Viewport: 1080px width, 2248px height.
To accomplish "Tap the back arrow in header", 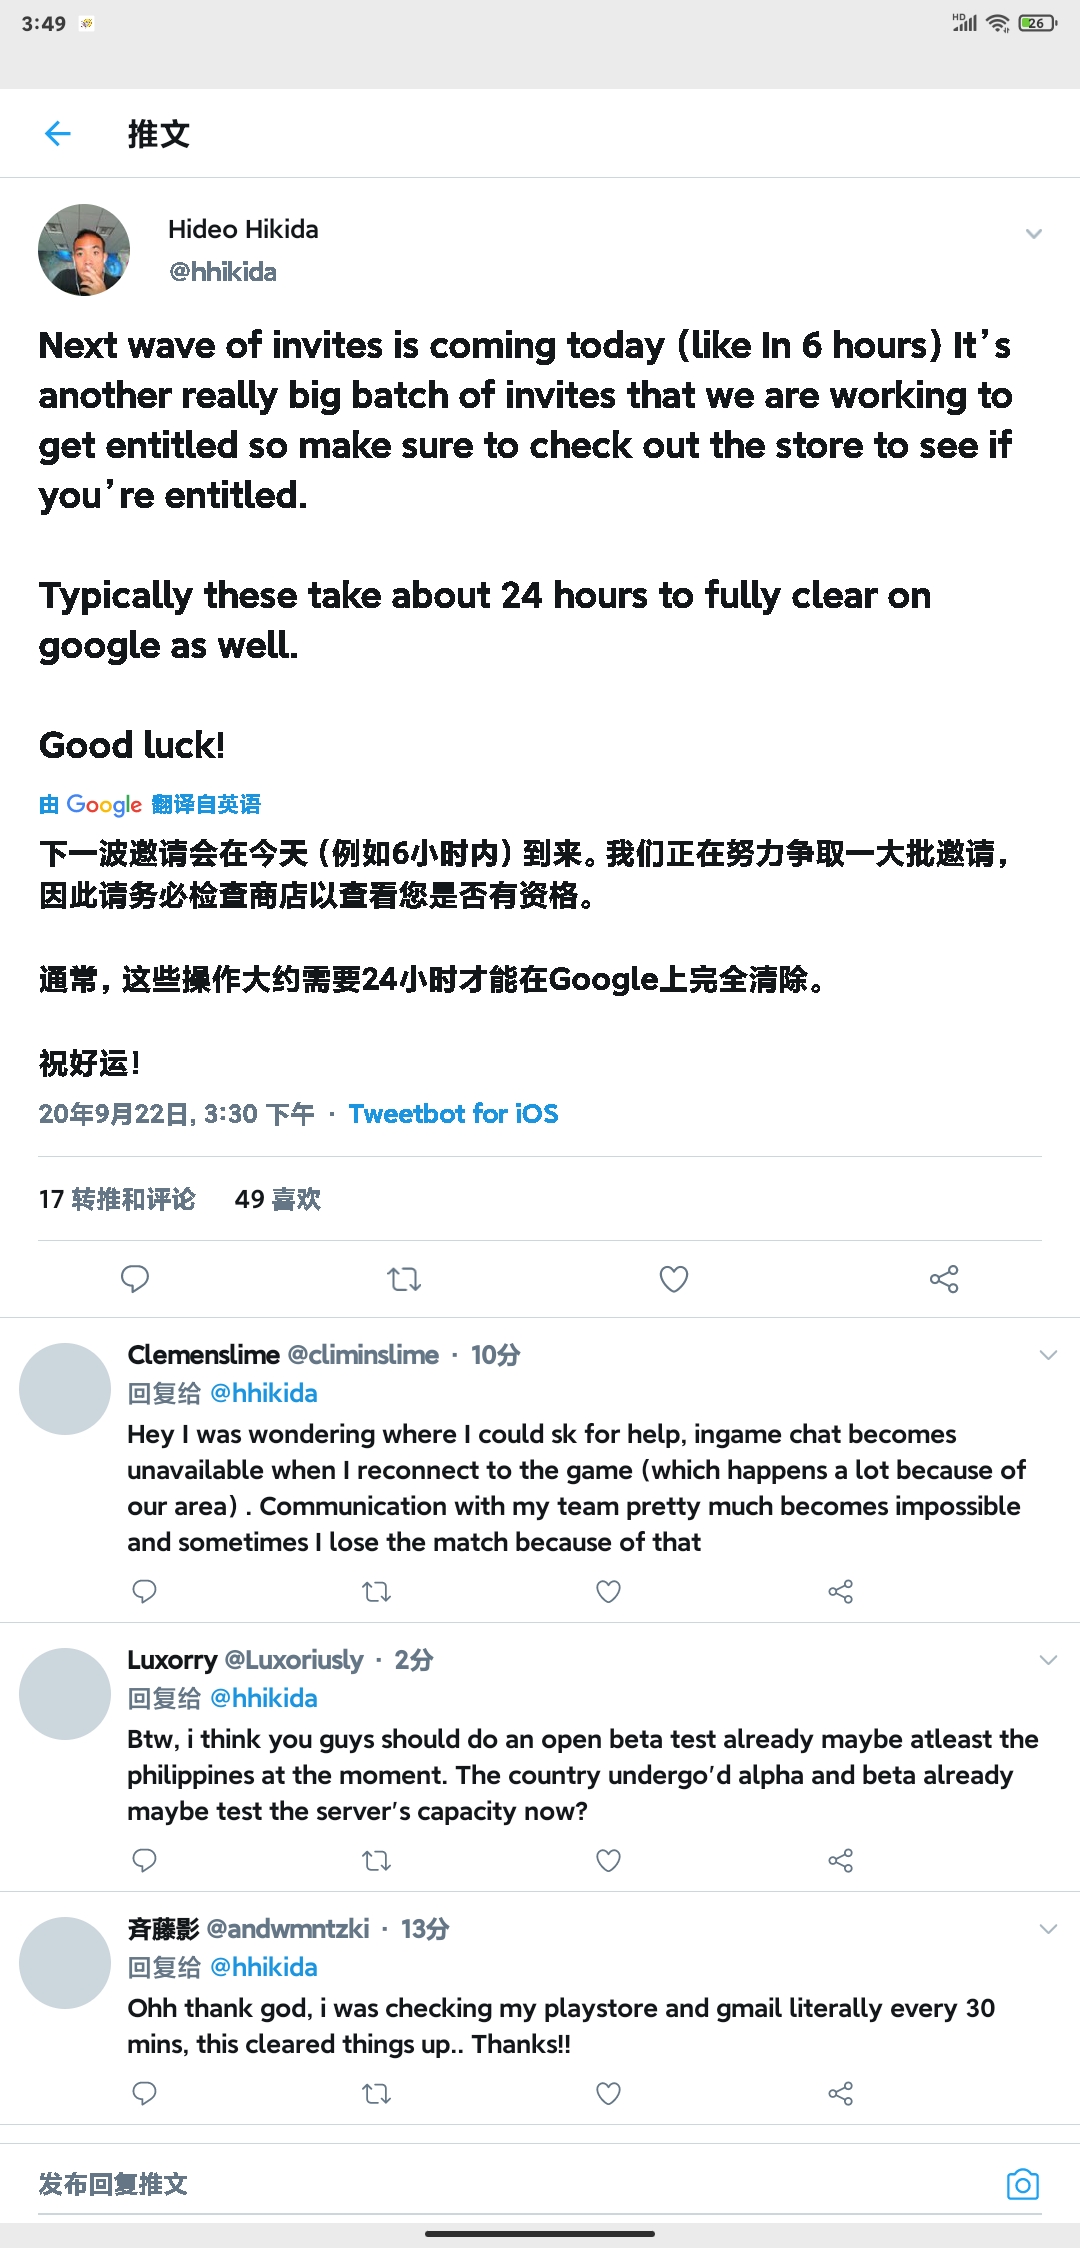I will pos(58,133).
